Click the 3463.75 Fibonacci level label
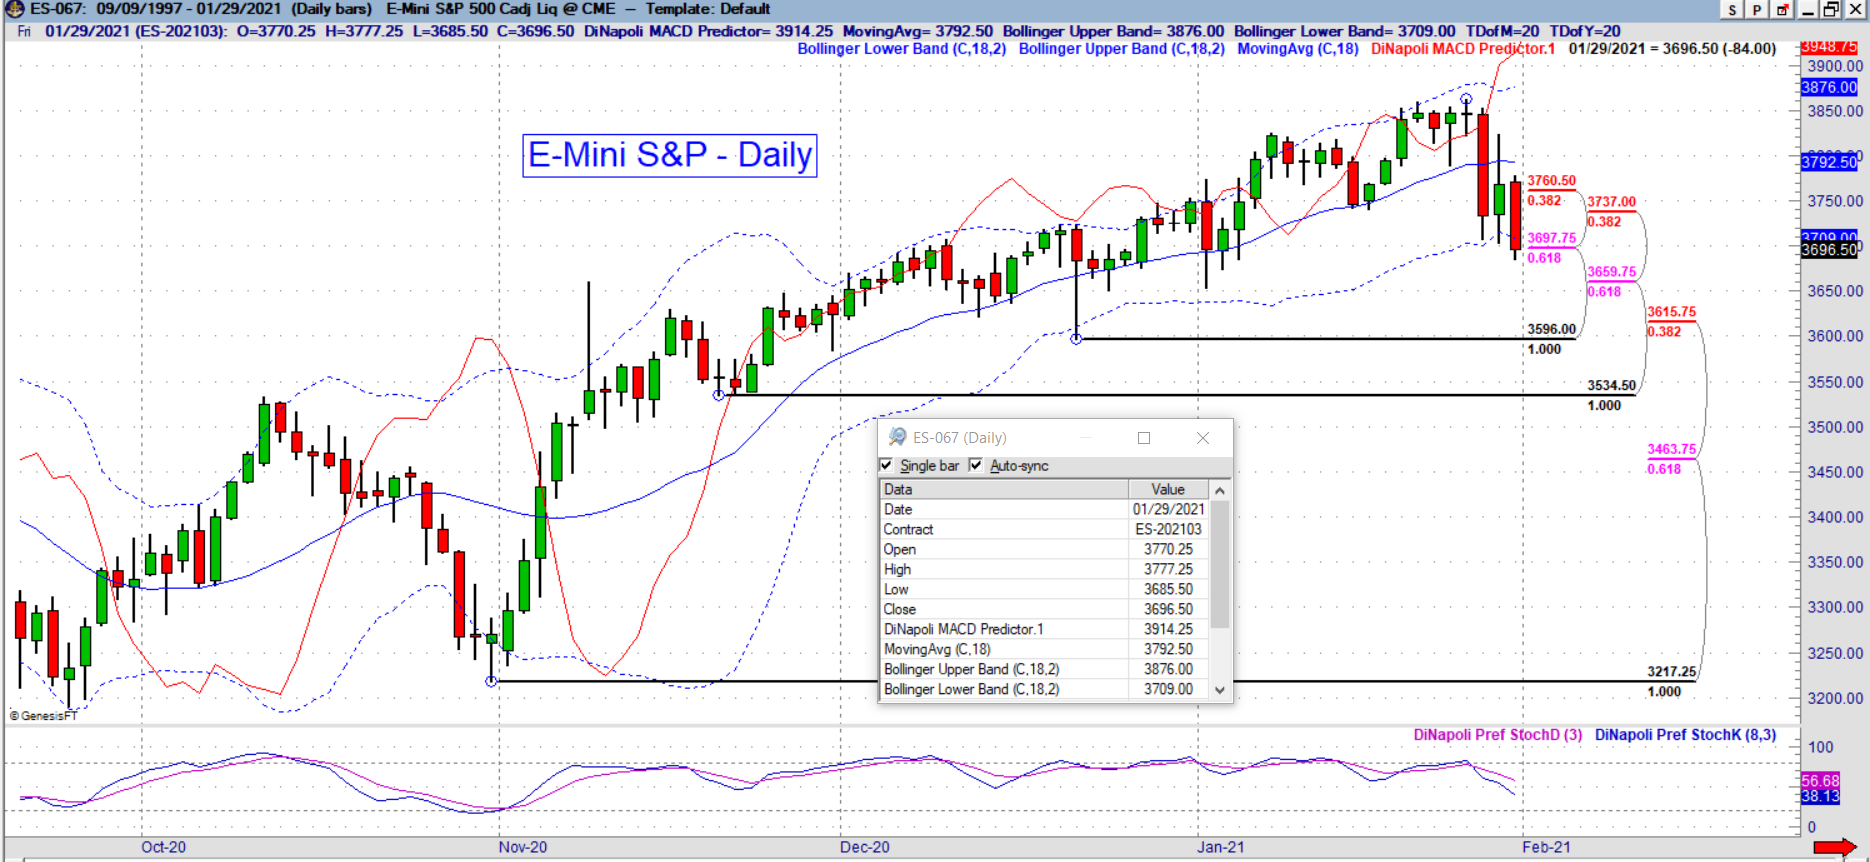Screen dimensions: 1870x862 pos(1671,450)
